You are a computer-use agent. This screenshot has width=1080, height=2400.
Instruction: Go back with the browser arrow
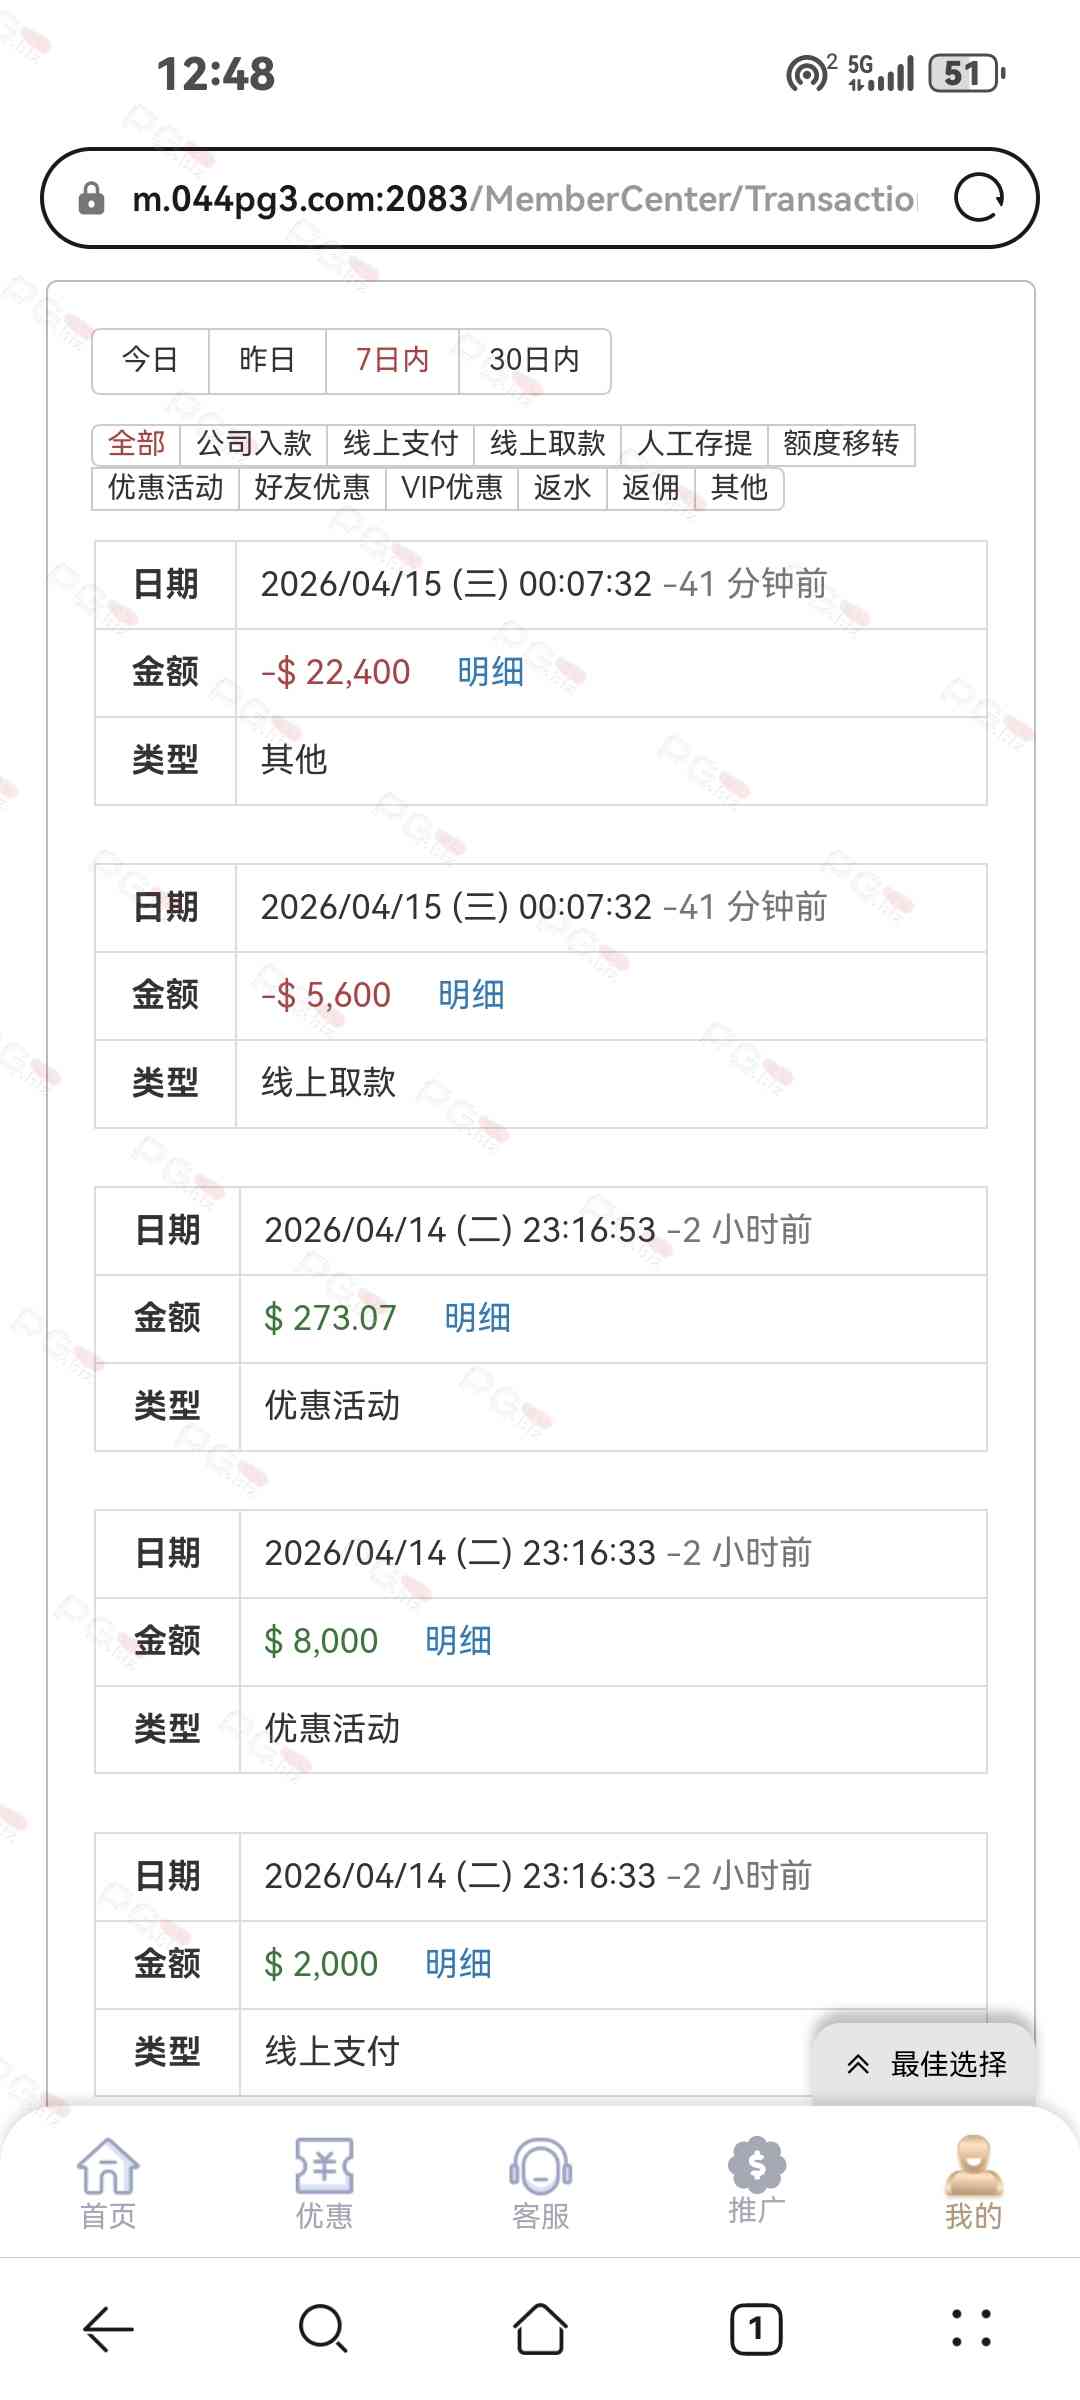[x=108, y=2330]
